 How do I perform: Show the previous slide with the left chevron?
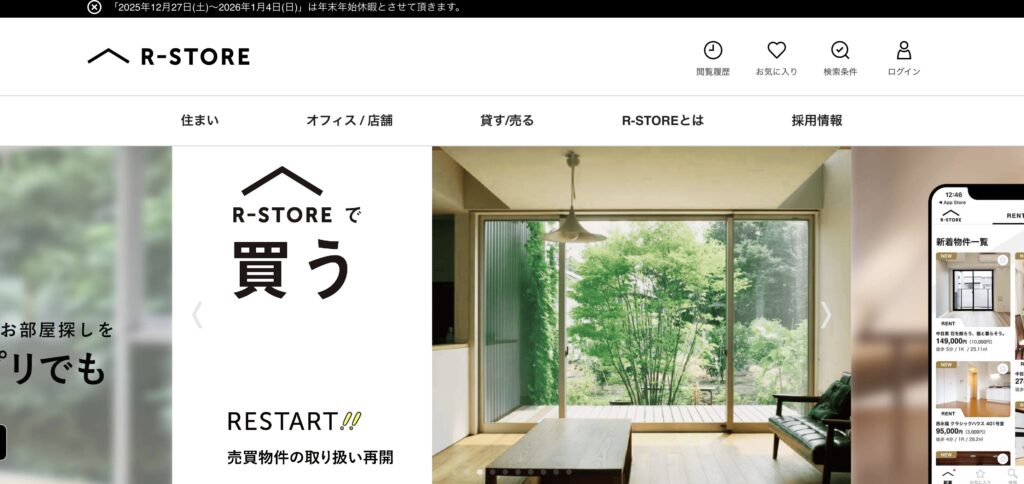pos(197,314)
